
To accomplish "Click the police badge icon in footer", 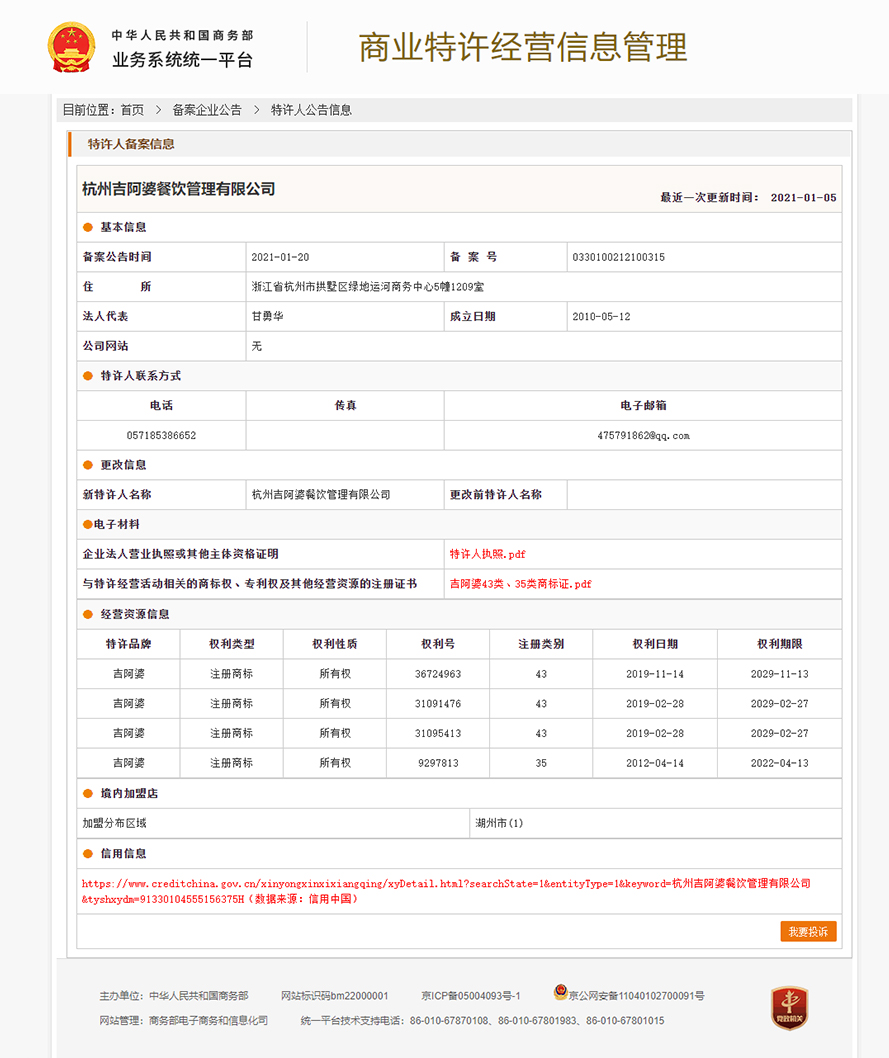I will [x=561, y=992].
